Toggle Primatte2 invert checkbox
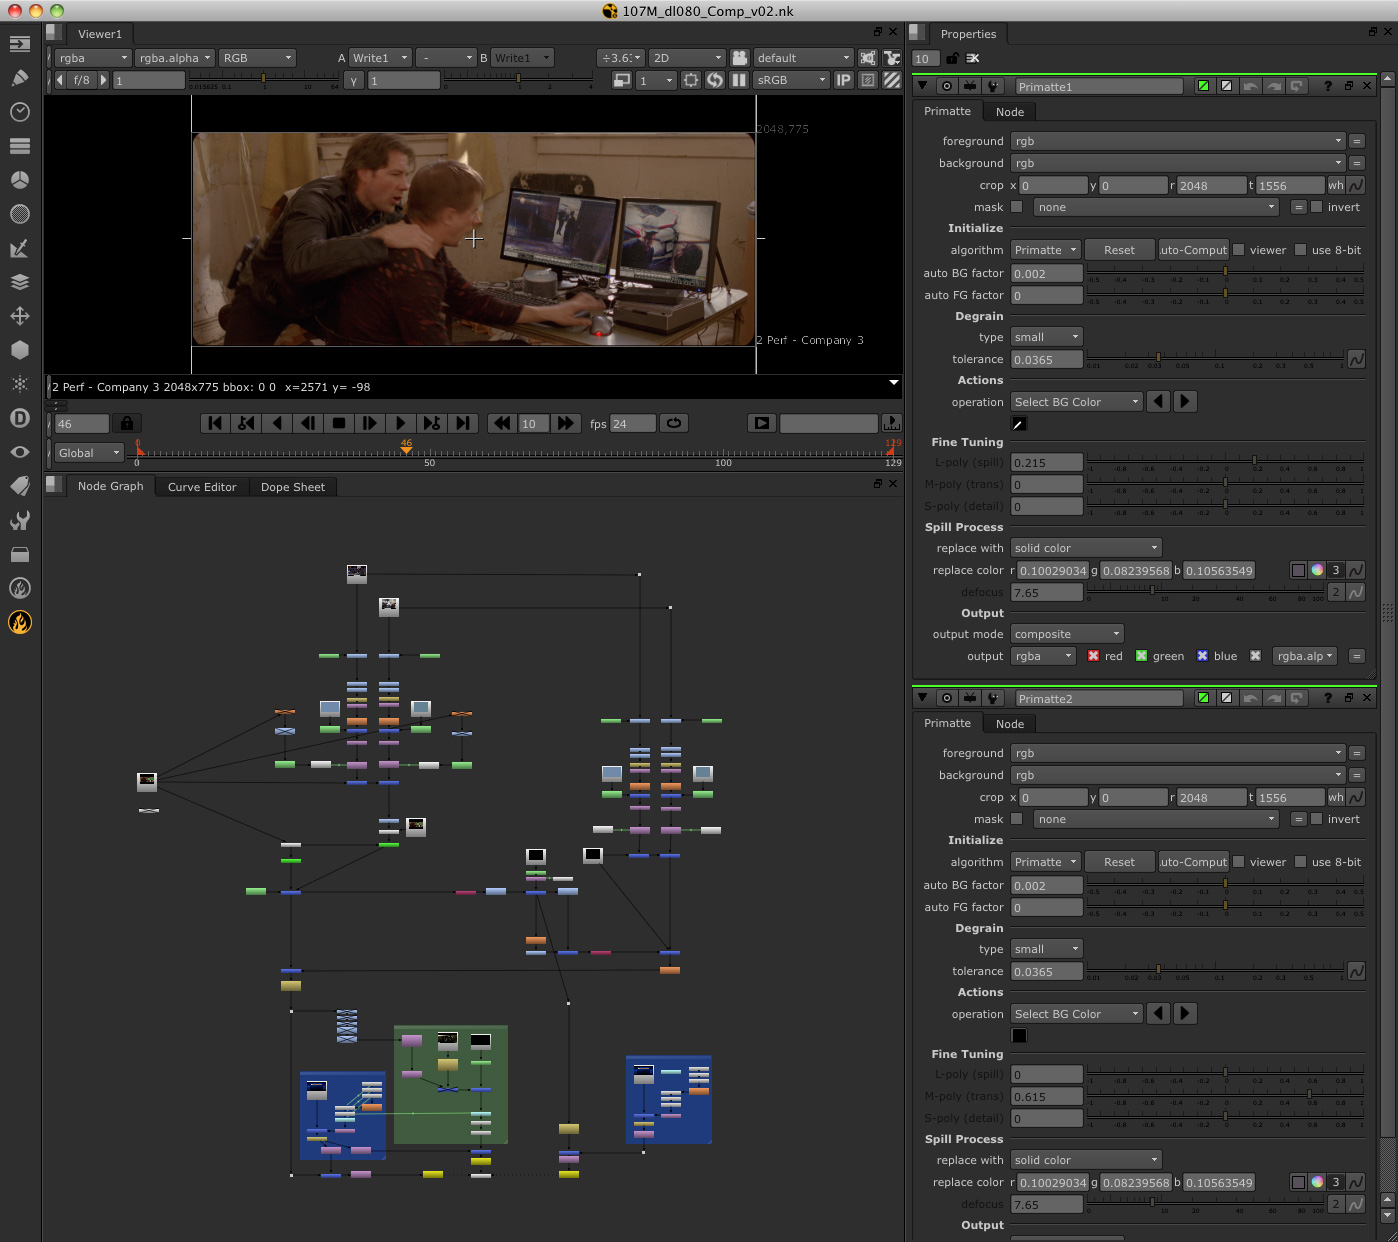The height and width of the screenshot is (1242, 1398). point(1317,819)
